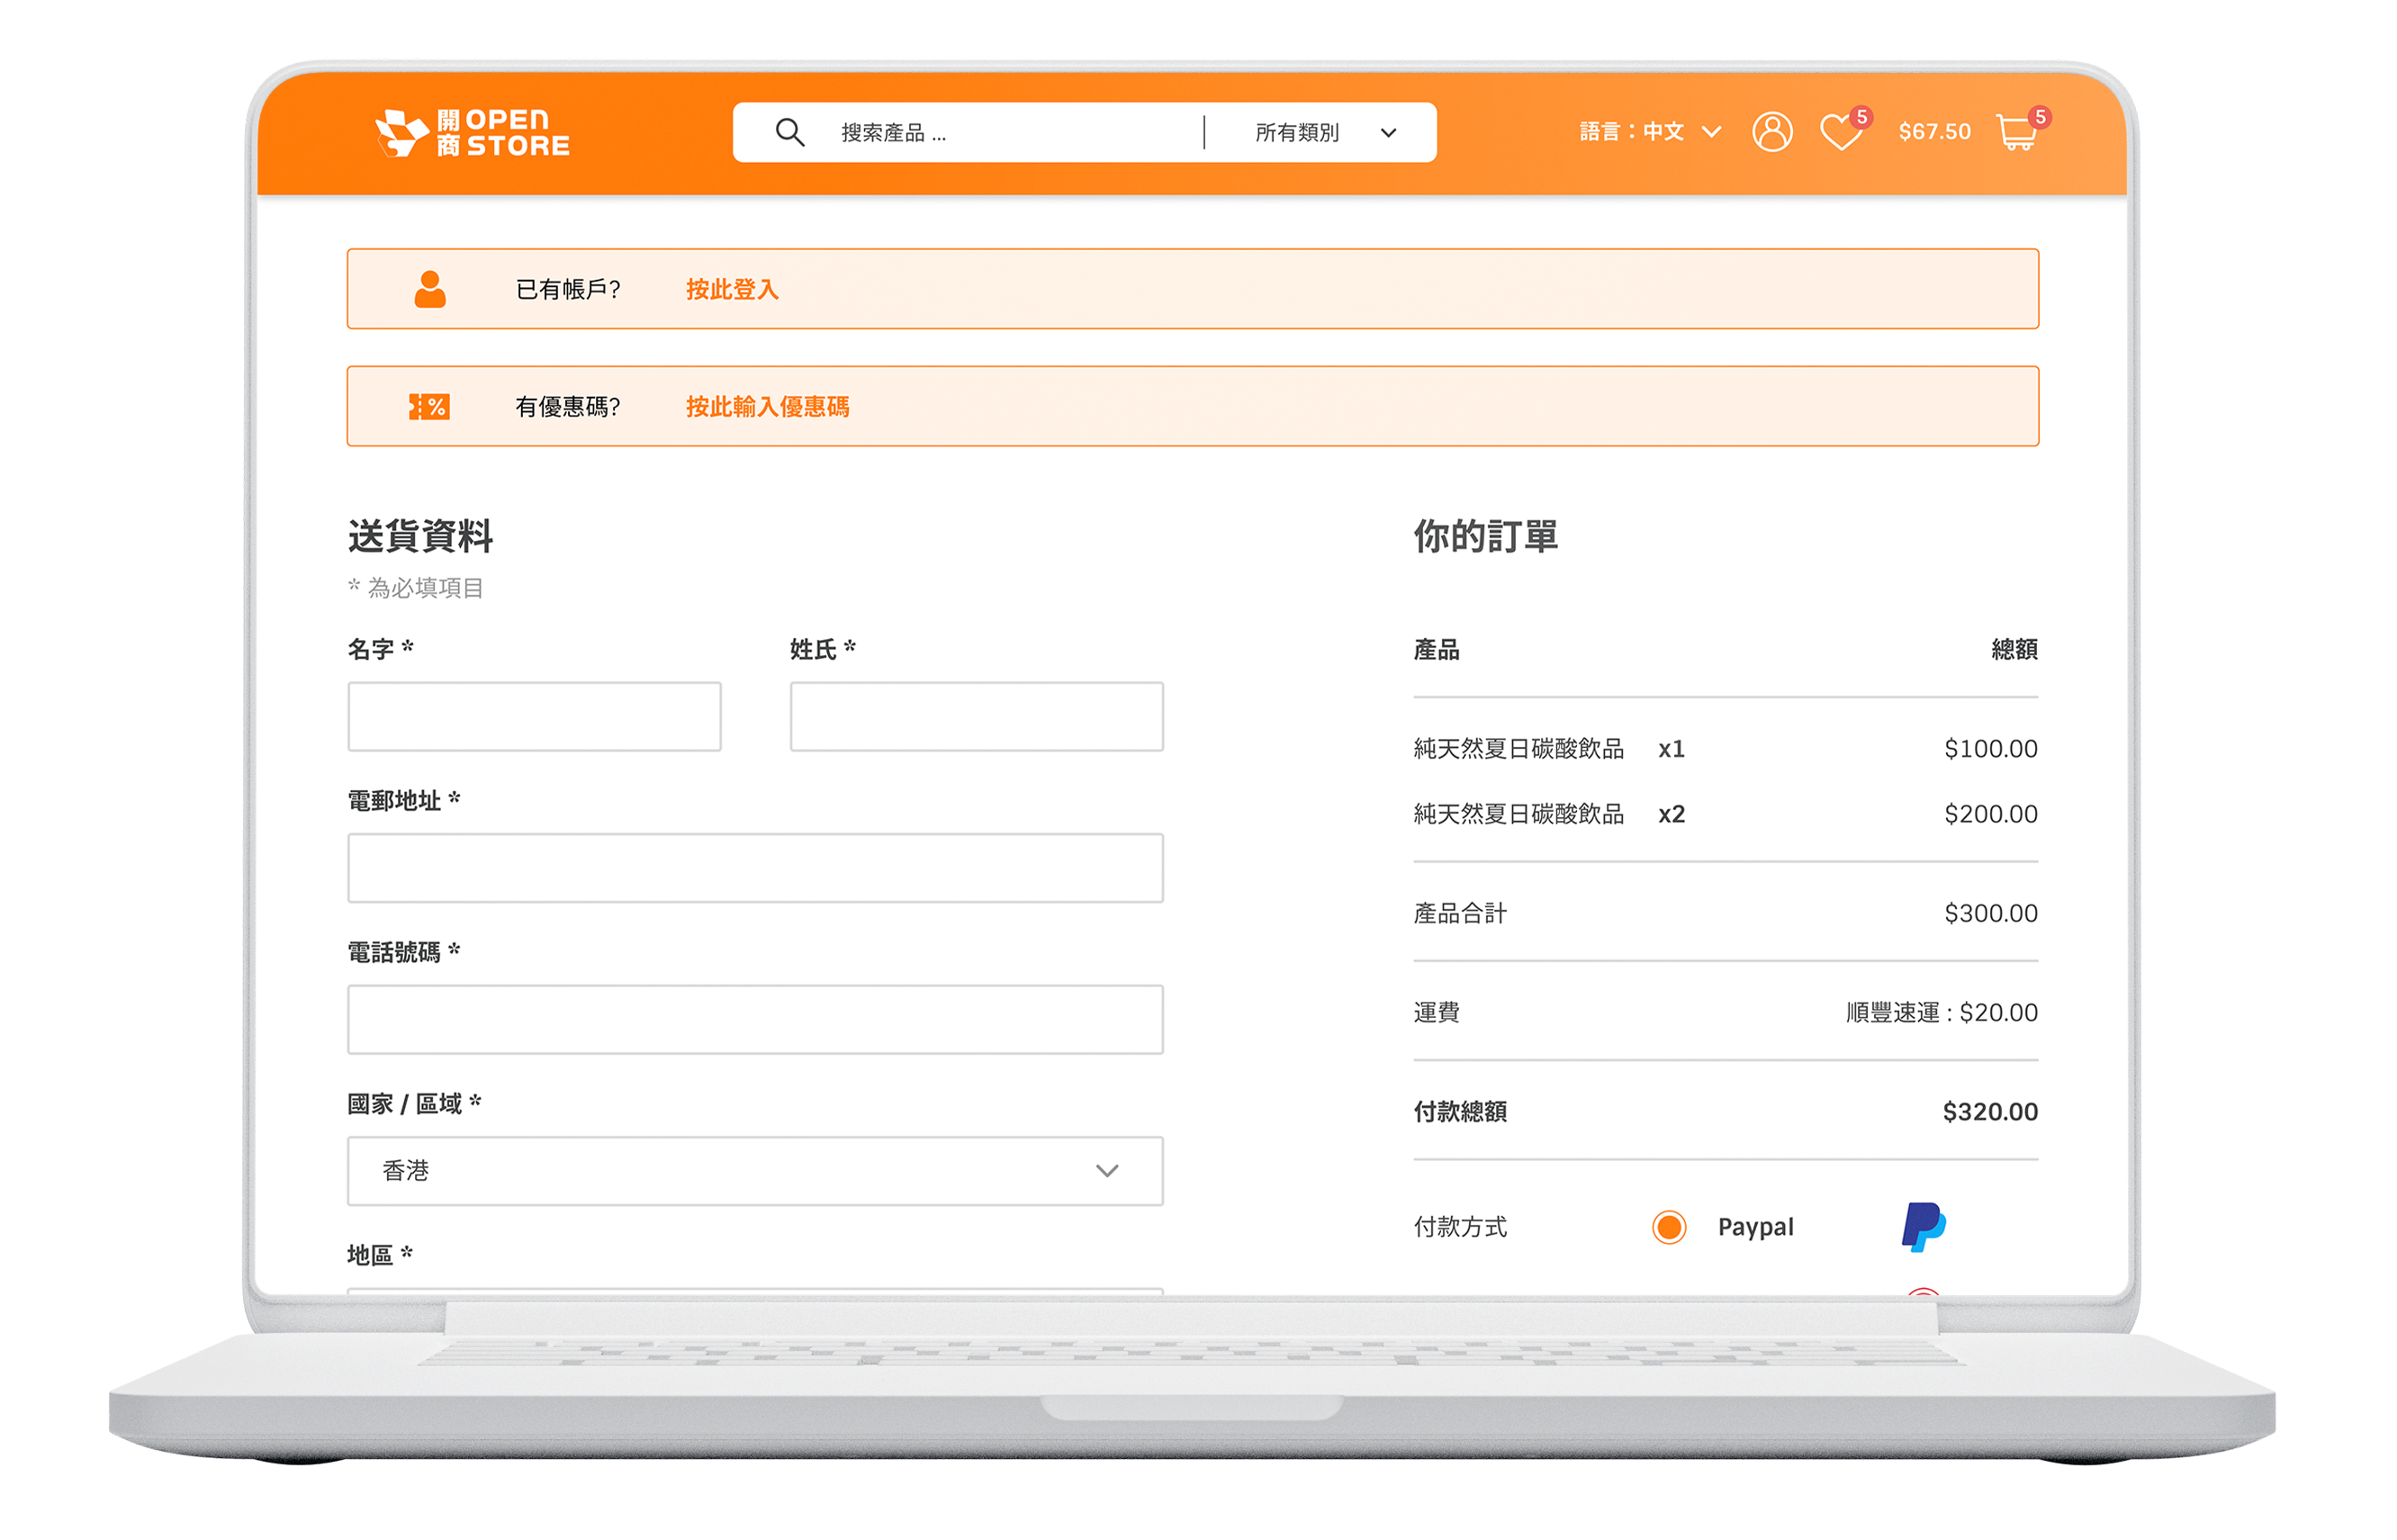
Task: Click the PayPal logo
Action: coord(1923,1227)
